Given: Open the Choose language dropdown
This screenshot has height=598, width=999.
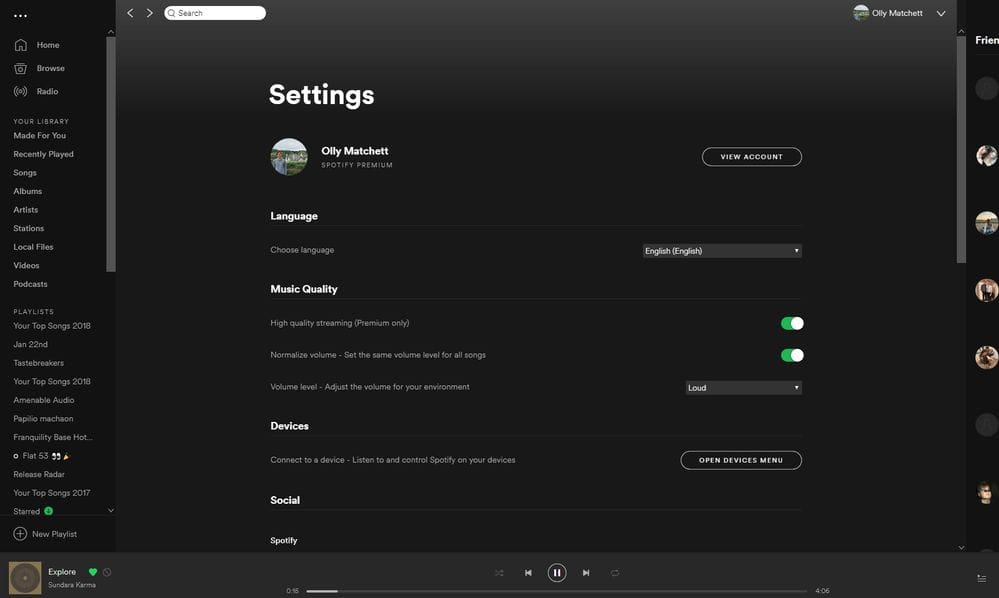Looking at the screenshot, I should click(x=722, y=249).
